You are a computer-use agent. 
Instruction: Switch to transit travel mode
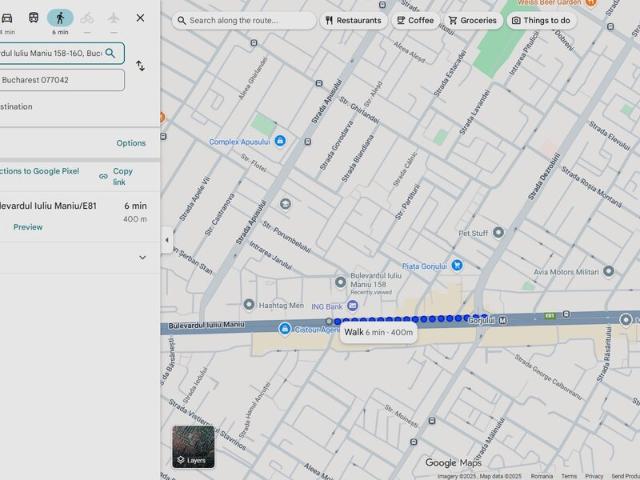coord(34,18)
